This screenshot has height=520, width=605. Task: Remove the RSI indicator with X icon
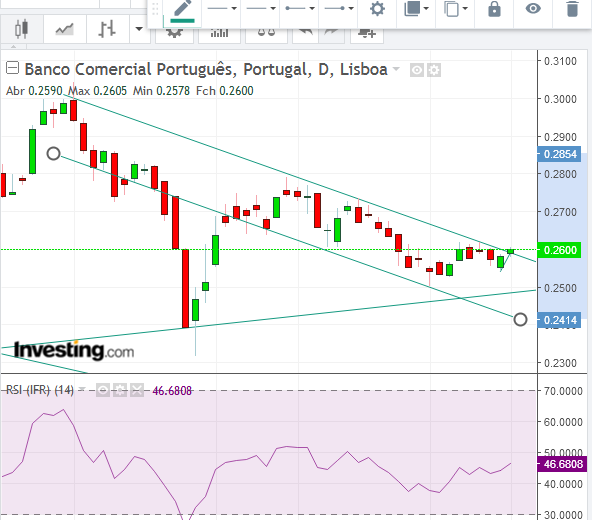click(137, 390)
